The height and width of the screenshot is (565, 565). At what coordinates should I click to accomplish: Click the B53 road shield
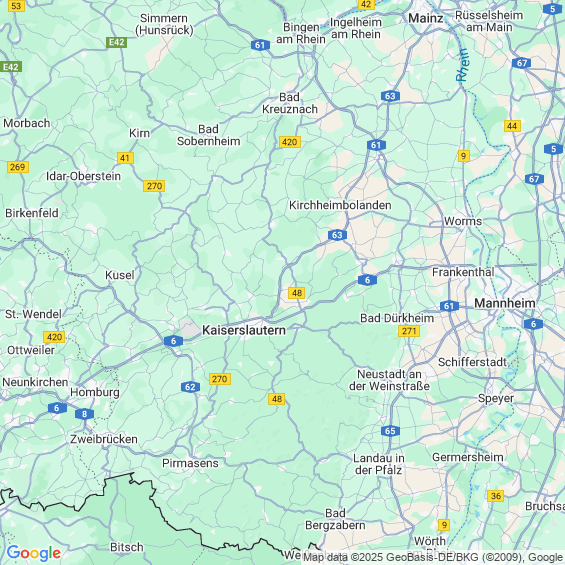click(16, 6)
